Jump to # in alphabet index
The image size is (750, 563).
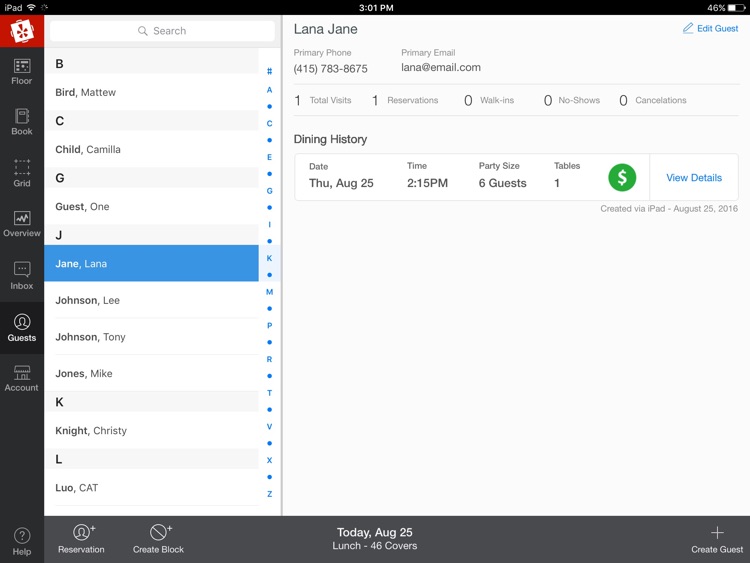tap(269, 72)
